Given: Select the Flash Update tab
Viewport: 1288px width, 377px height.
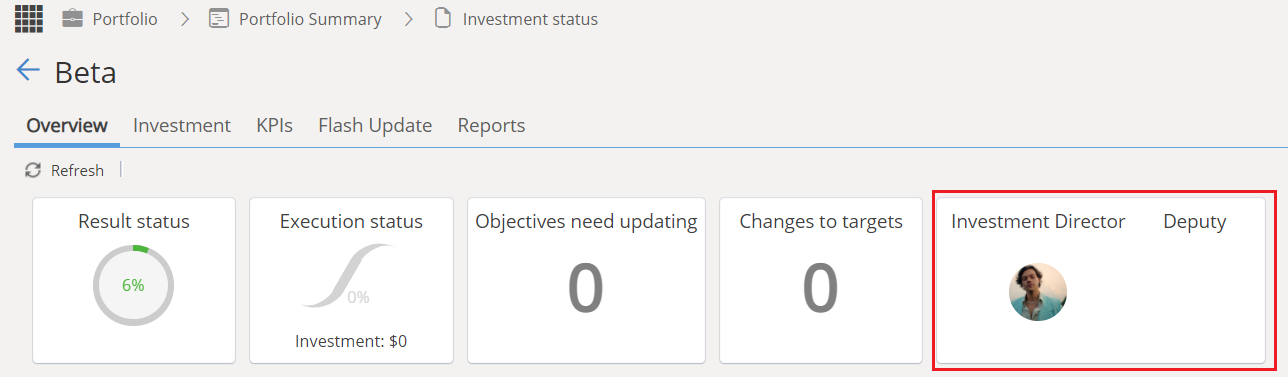Looking at the screenshot, I should click(375, 126).
